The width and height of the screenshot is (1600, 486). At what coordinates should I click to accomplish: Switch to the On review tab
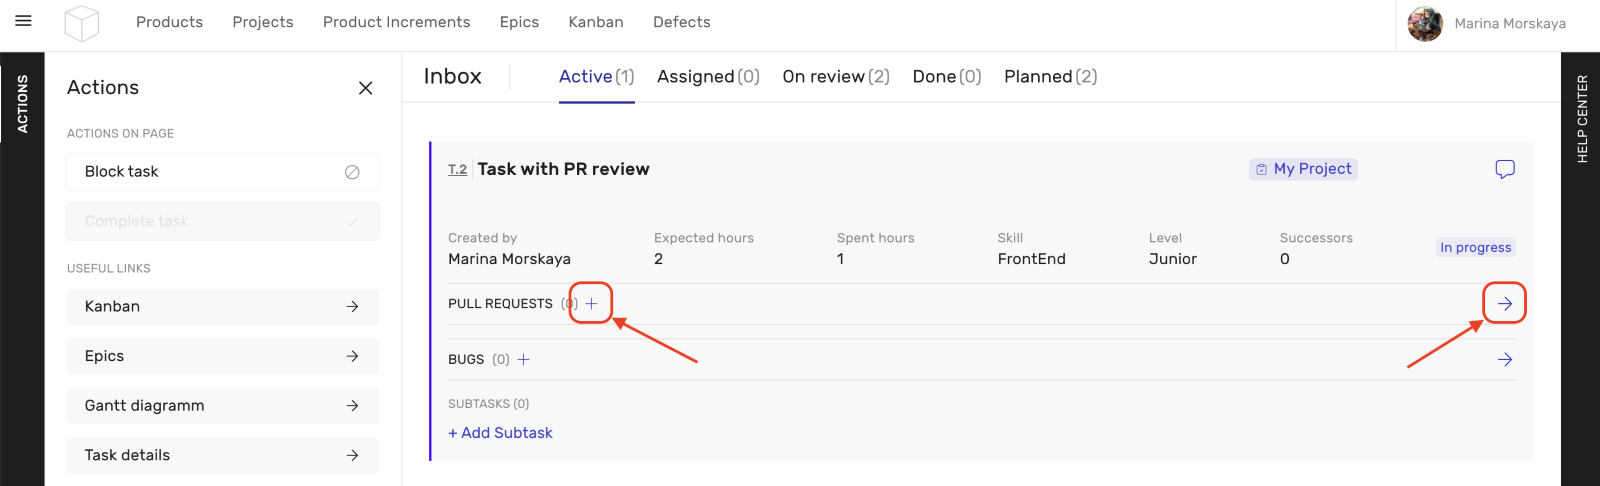[835, 77]
